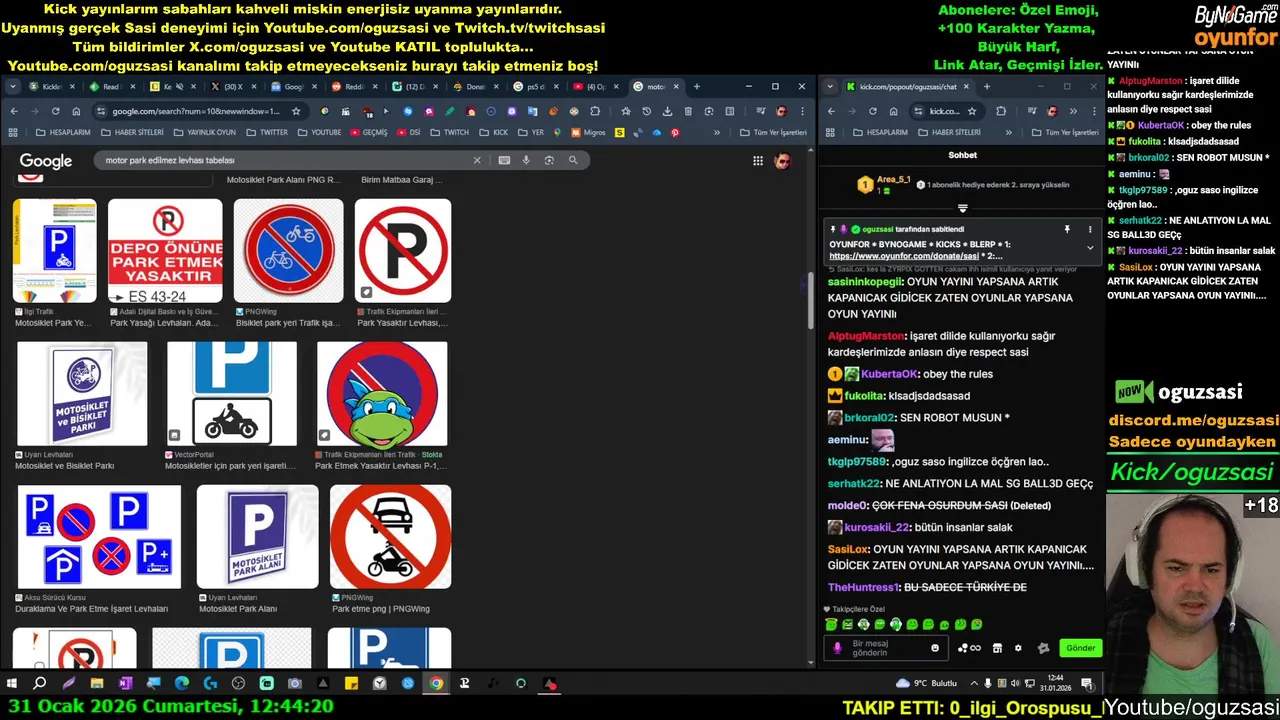Click the 9°C Bulutlu weather widget
Screen dimensions: 1280x720
[x=927, y=684]
